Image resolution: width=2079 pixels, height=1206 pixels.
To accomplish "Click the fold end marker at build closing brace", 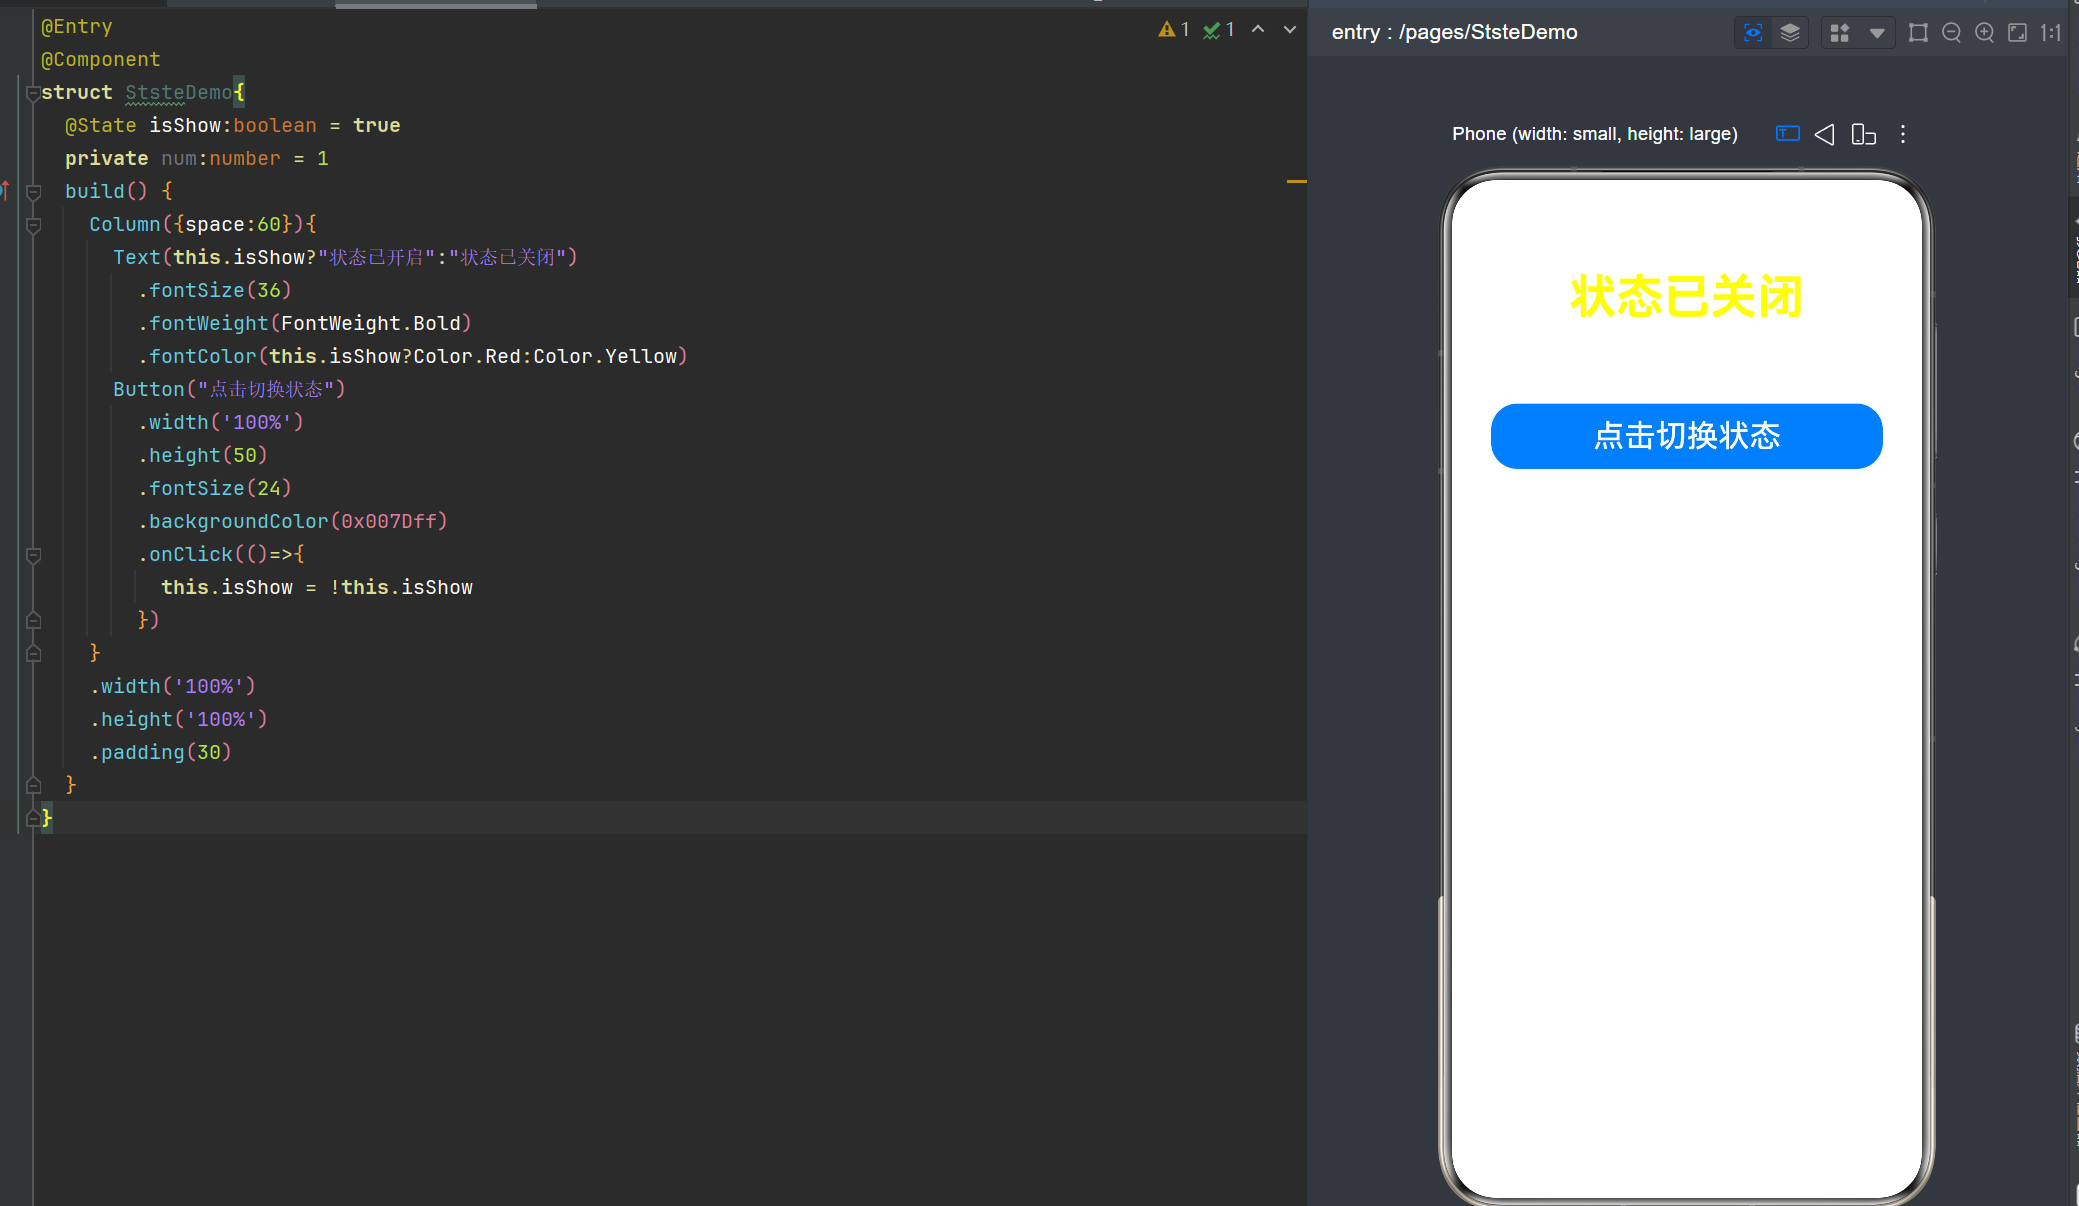I will (x=33, y=785).
